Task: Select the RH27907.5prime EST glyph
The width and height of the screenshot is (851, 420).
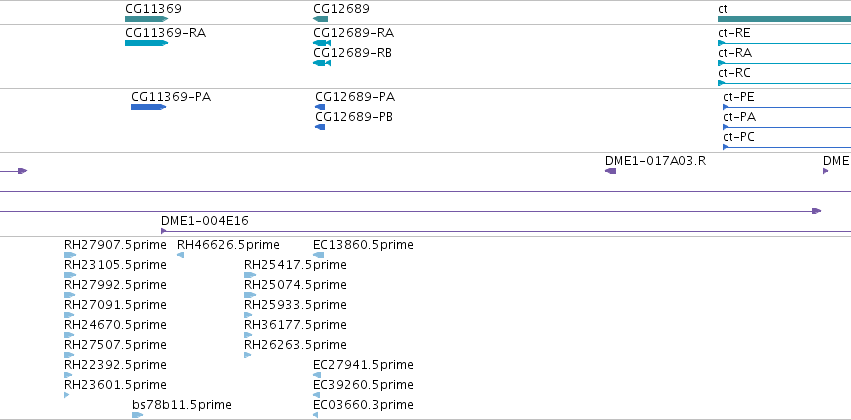Action: [70, 255]
